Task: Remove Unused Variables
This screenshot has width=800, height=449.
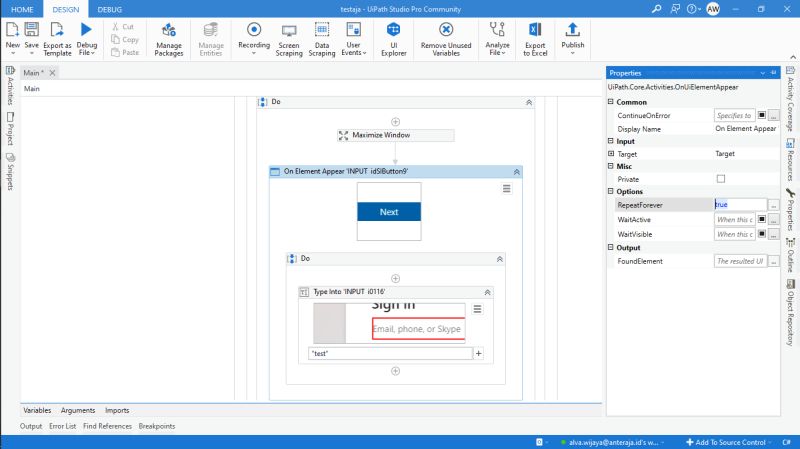Action: click(x=446, y=39)
